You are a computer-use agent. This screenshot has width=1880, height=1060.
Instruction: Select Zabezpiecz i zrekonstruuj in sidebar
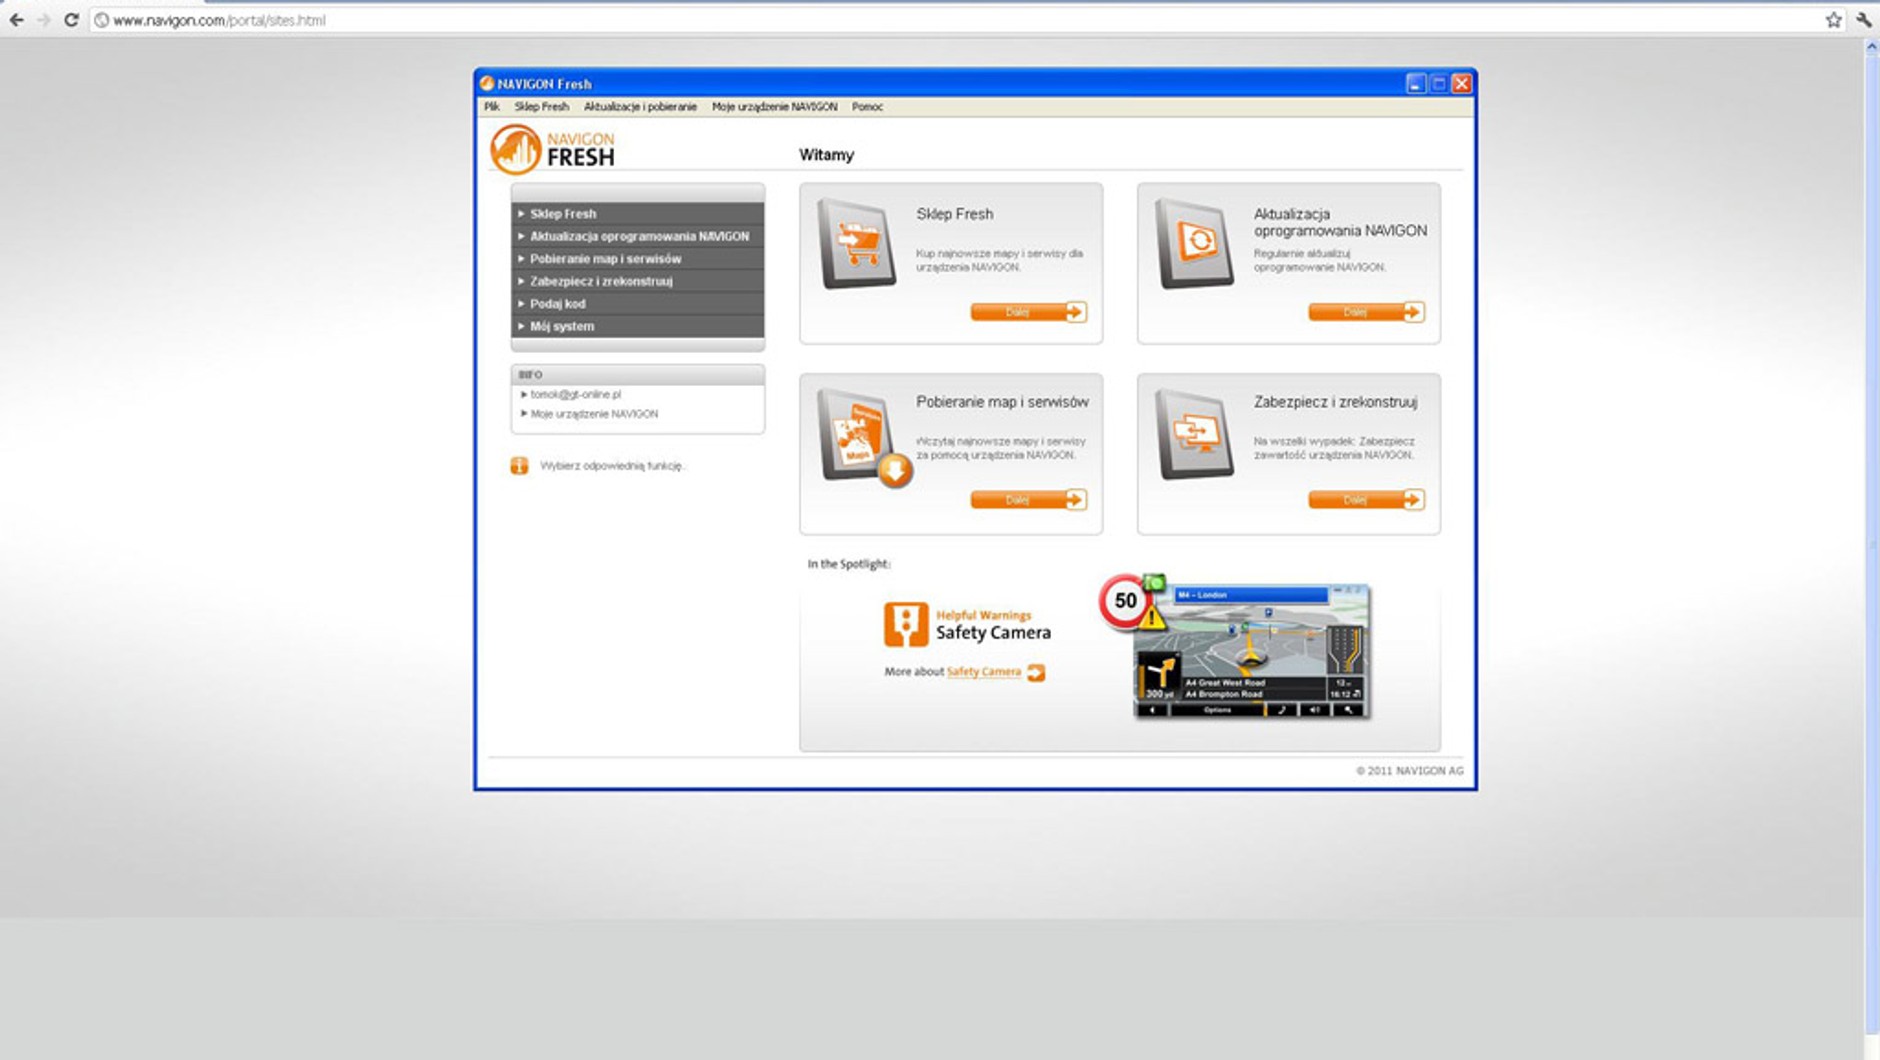point(638,282)
